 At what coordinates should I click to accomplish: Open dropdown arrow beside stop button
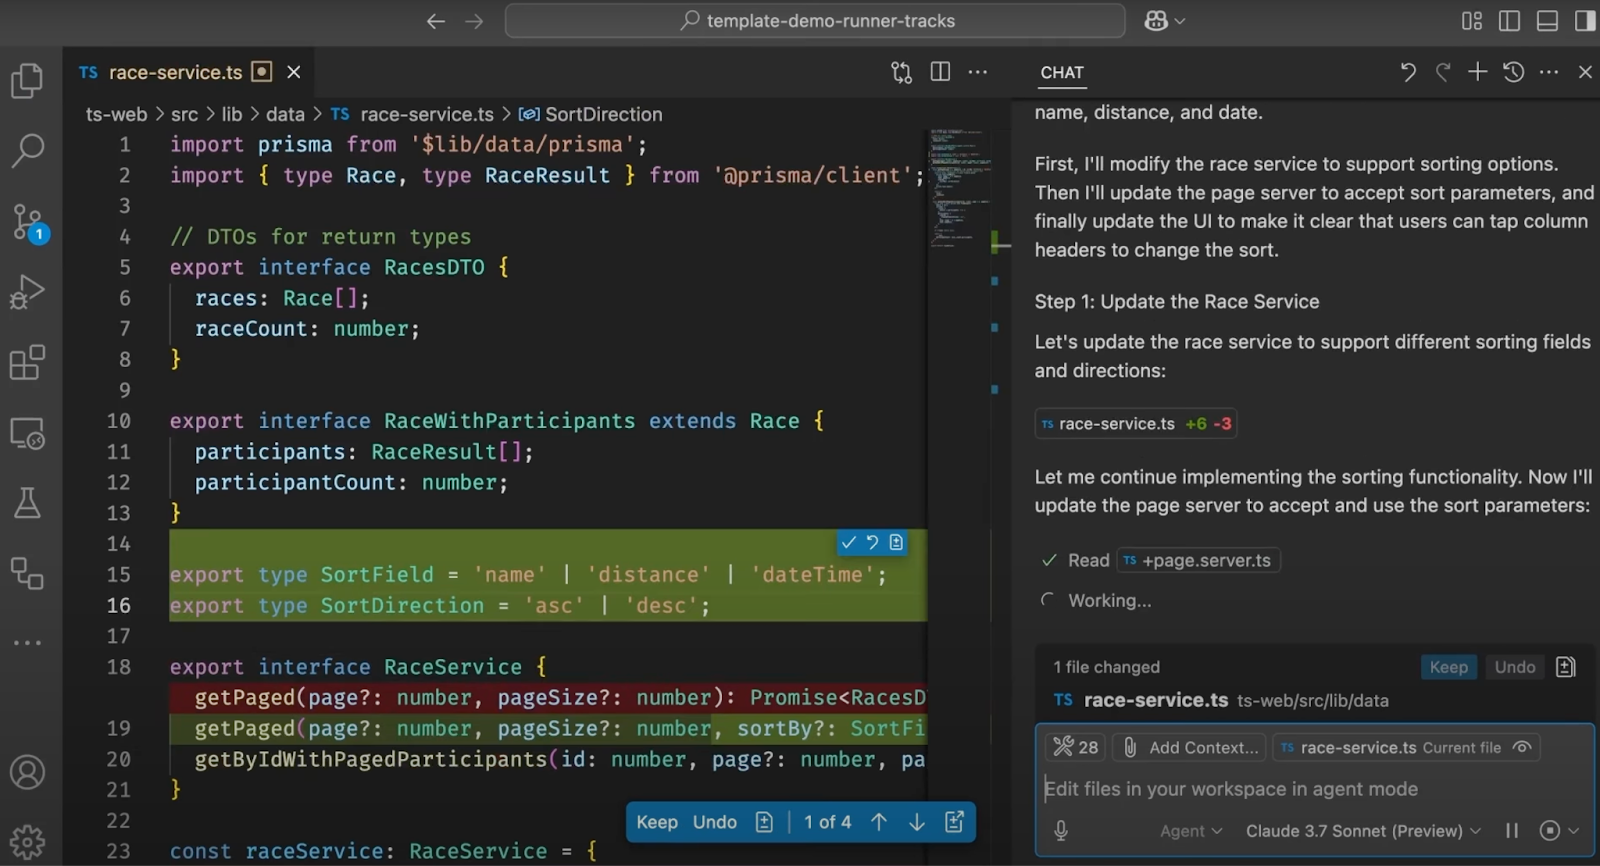(1574, 831)
